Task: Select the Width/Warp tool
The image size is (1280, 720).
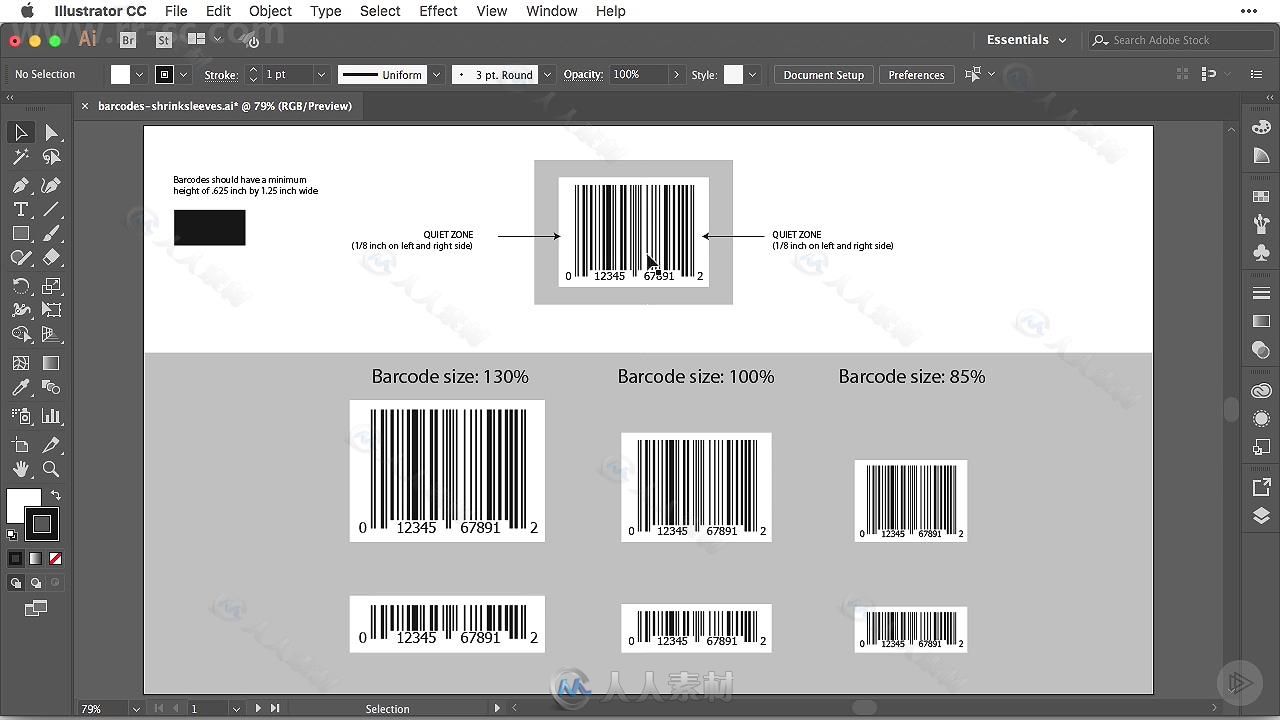Action: click(x=21, y=310)
